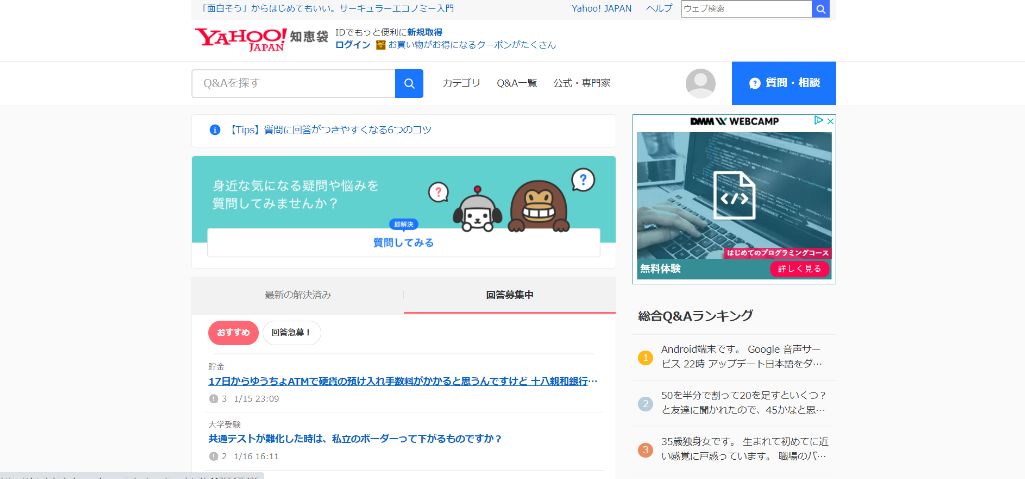Click the 質問・相談 blue button
1025x479 pixels.
coord(784,83)
